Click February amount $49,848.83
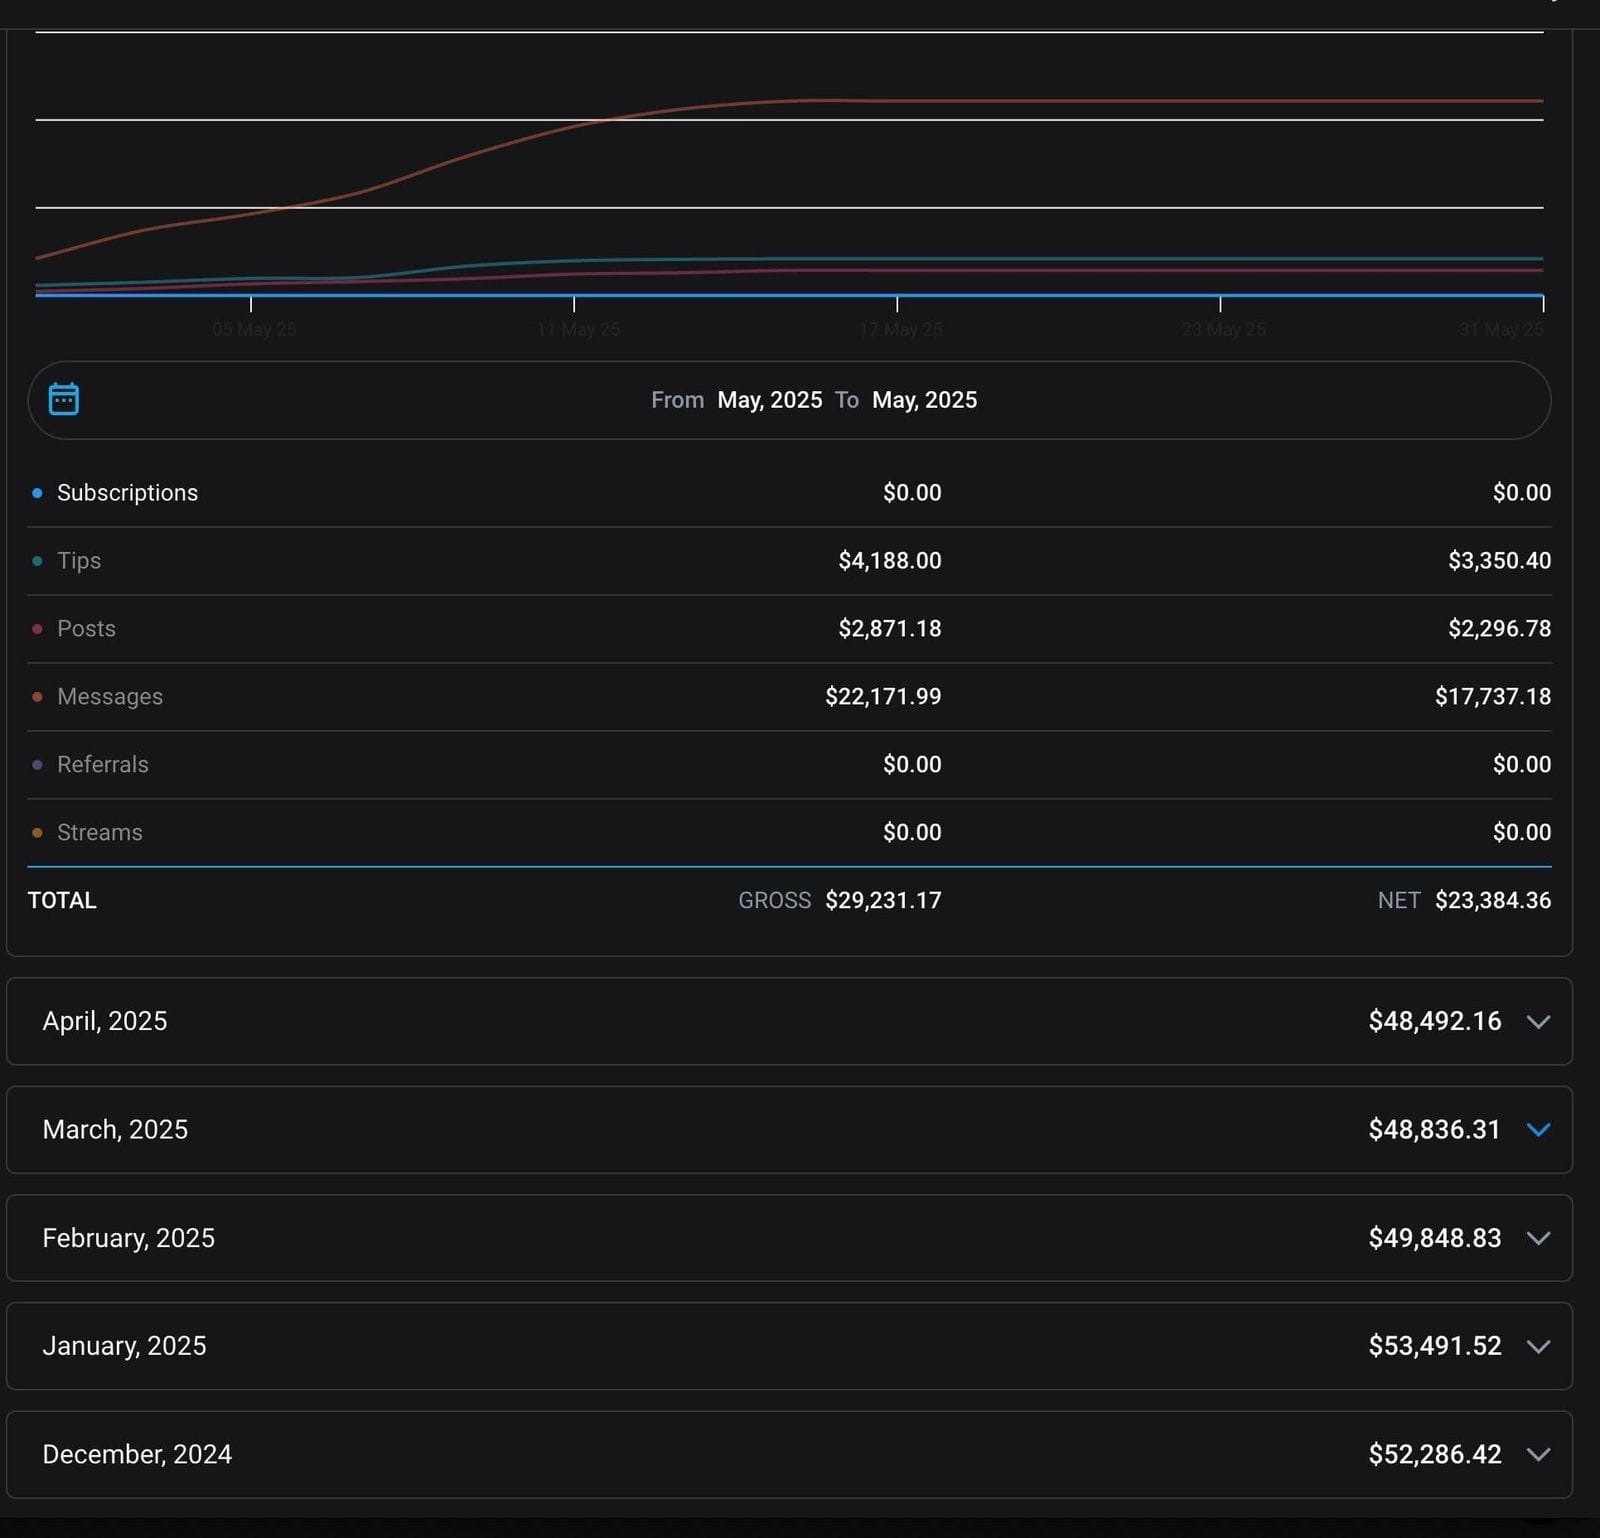The image size is (1600, 1538). pos(1435,1238)
